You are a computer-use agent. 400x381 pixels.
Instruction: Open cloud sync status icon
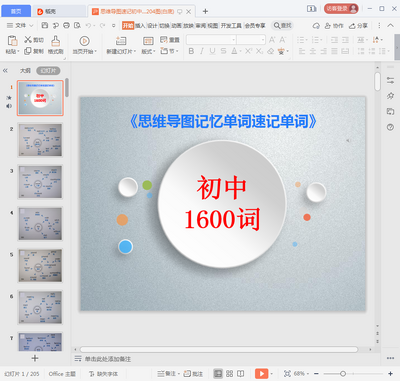(316, 25)
